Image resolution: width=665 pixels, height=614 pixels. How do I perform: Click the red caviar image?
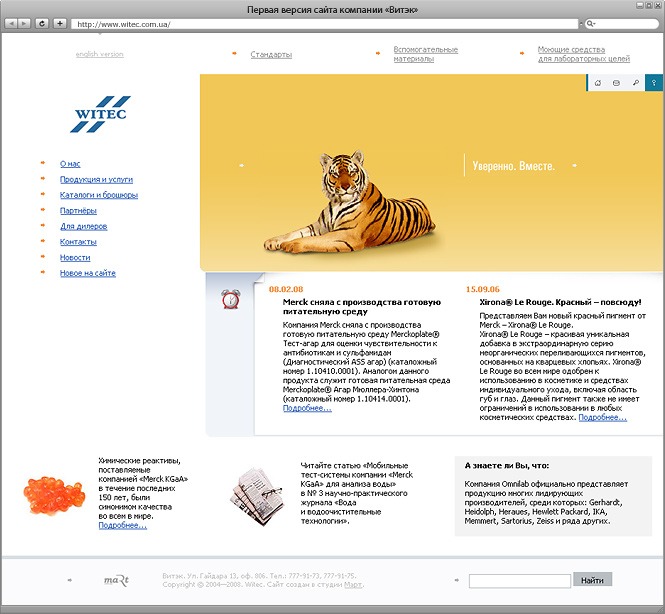[53, 495]
